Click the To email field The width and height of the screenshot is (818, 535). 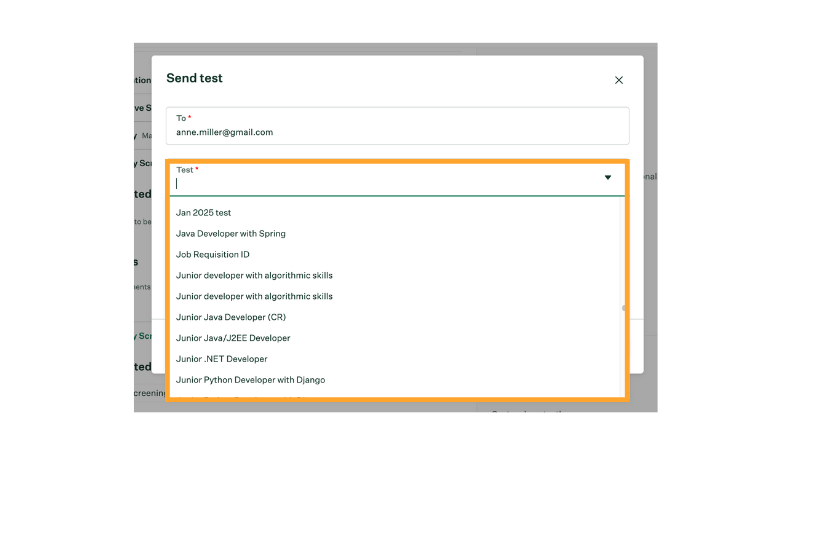point(398,126)
